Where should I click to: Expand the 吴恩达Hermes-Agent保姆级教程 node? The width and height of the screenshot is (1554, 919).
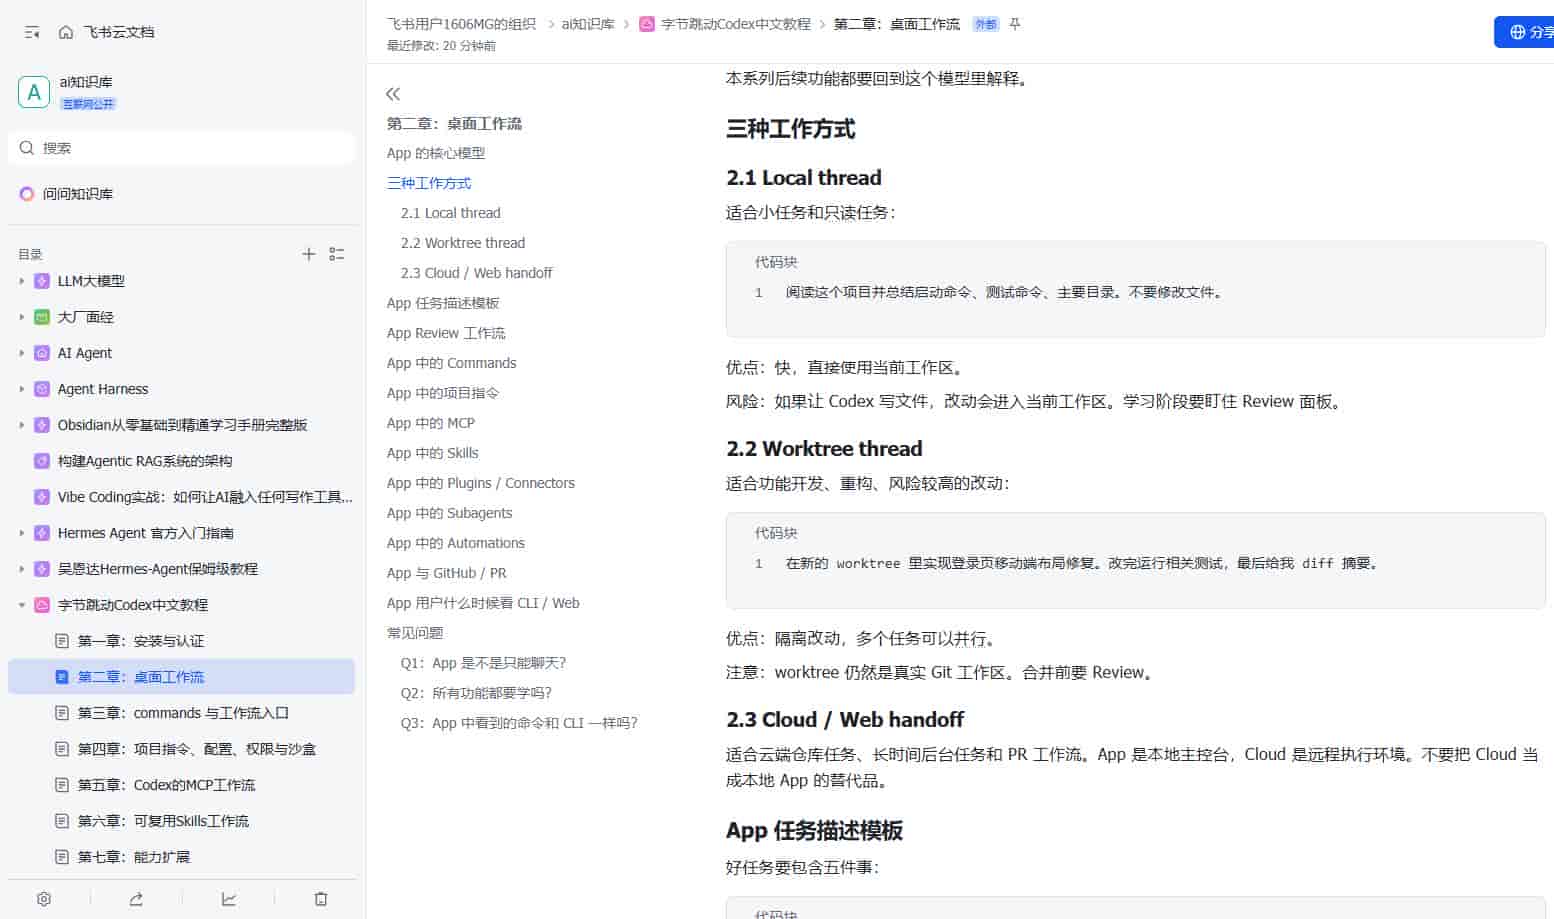point(22,569)
